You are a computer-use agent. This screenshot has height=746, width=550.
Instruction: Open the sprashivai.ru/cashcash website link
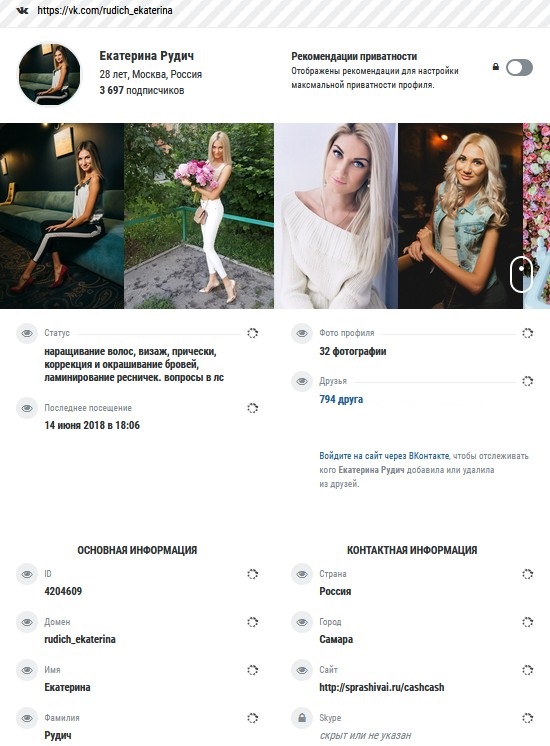pyautogui.click(x=382, y=687)
